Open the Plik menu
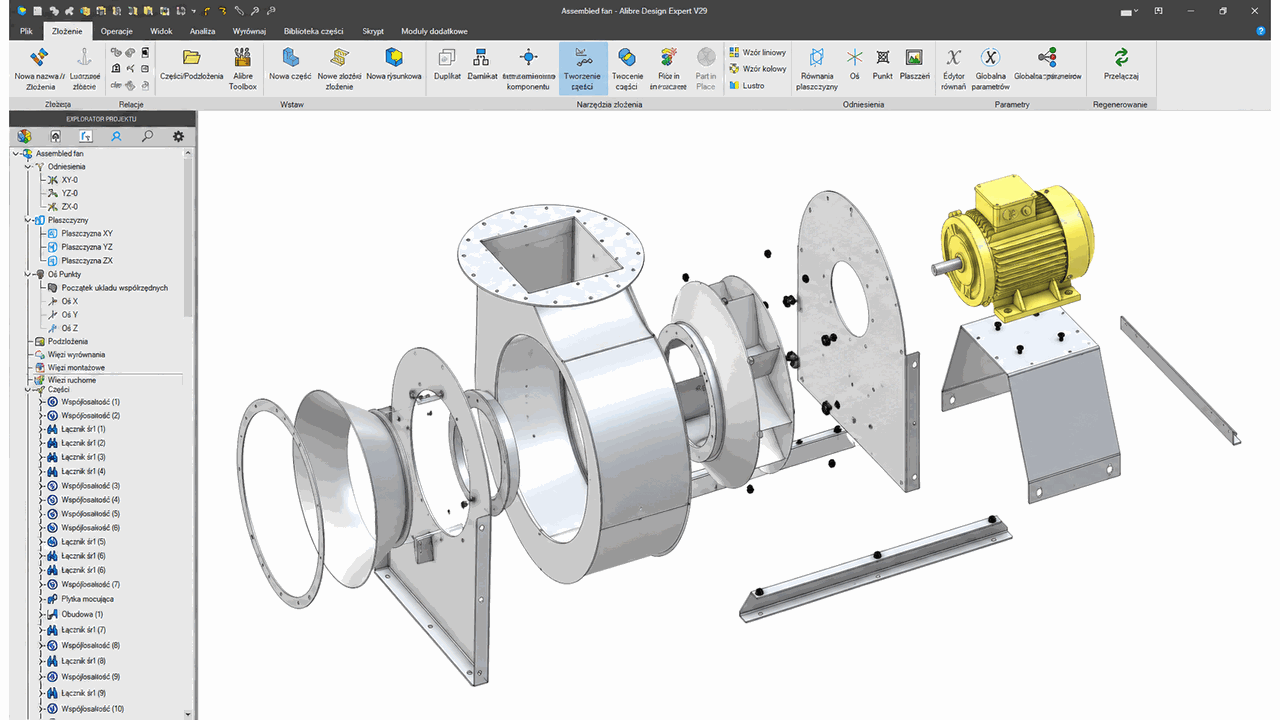Viewport: 1280px width, 720px height. (x=27, y=31)
